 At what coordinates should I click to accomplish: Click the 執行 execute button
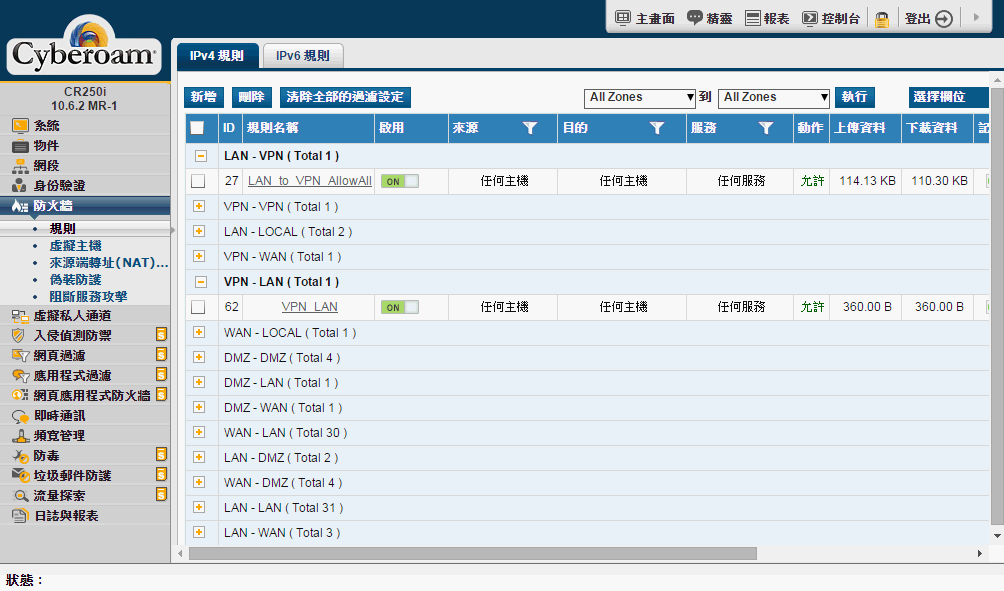click(x=854, y=97)
